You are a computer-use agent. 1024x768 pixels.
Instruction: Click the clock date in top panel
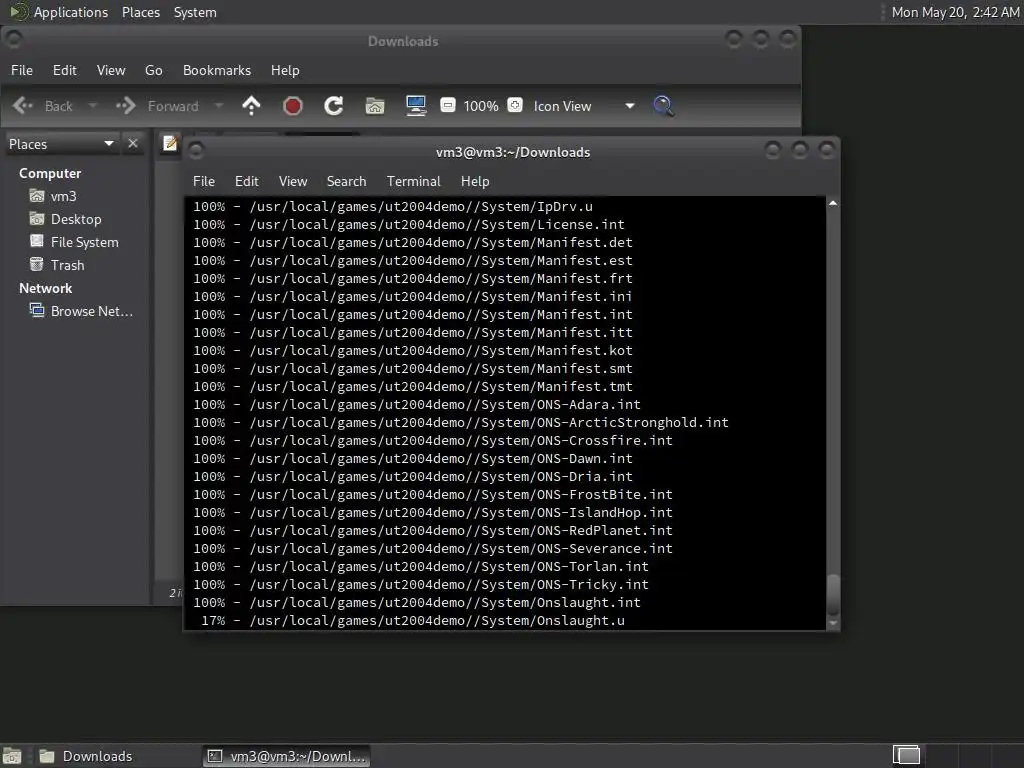tap(955, 12)
